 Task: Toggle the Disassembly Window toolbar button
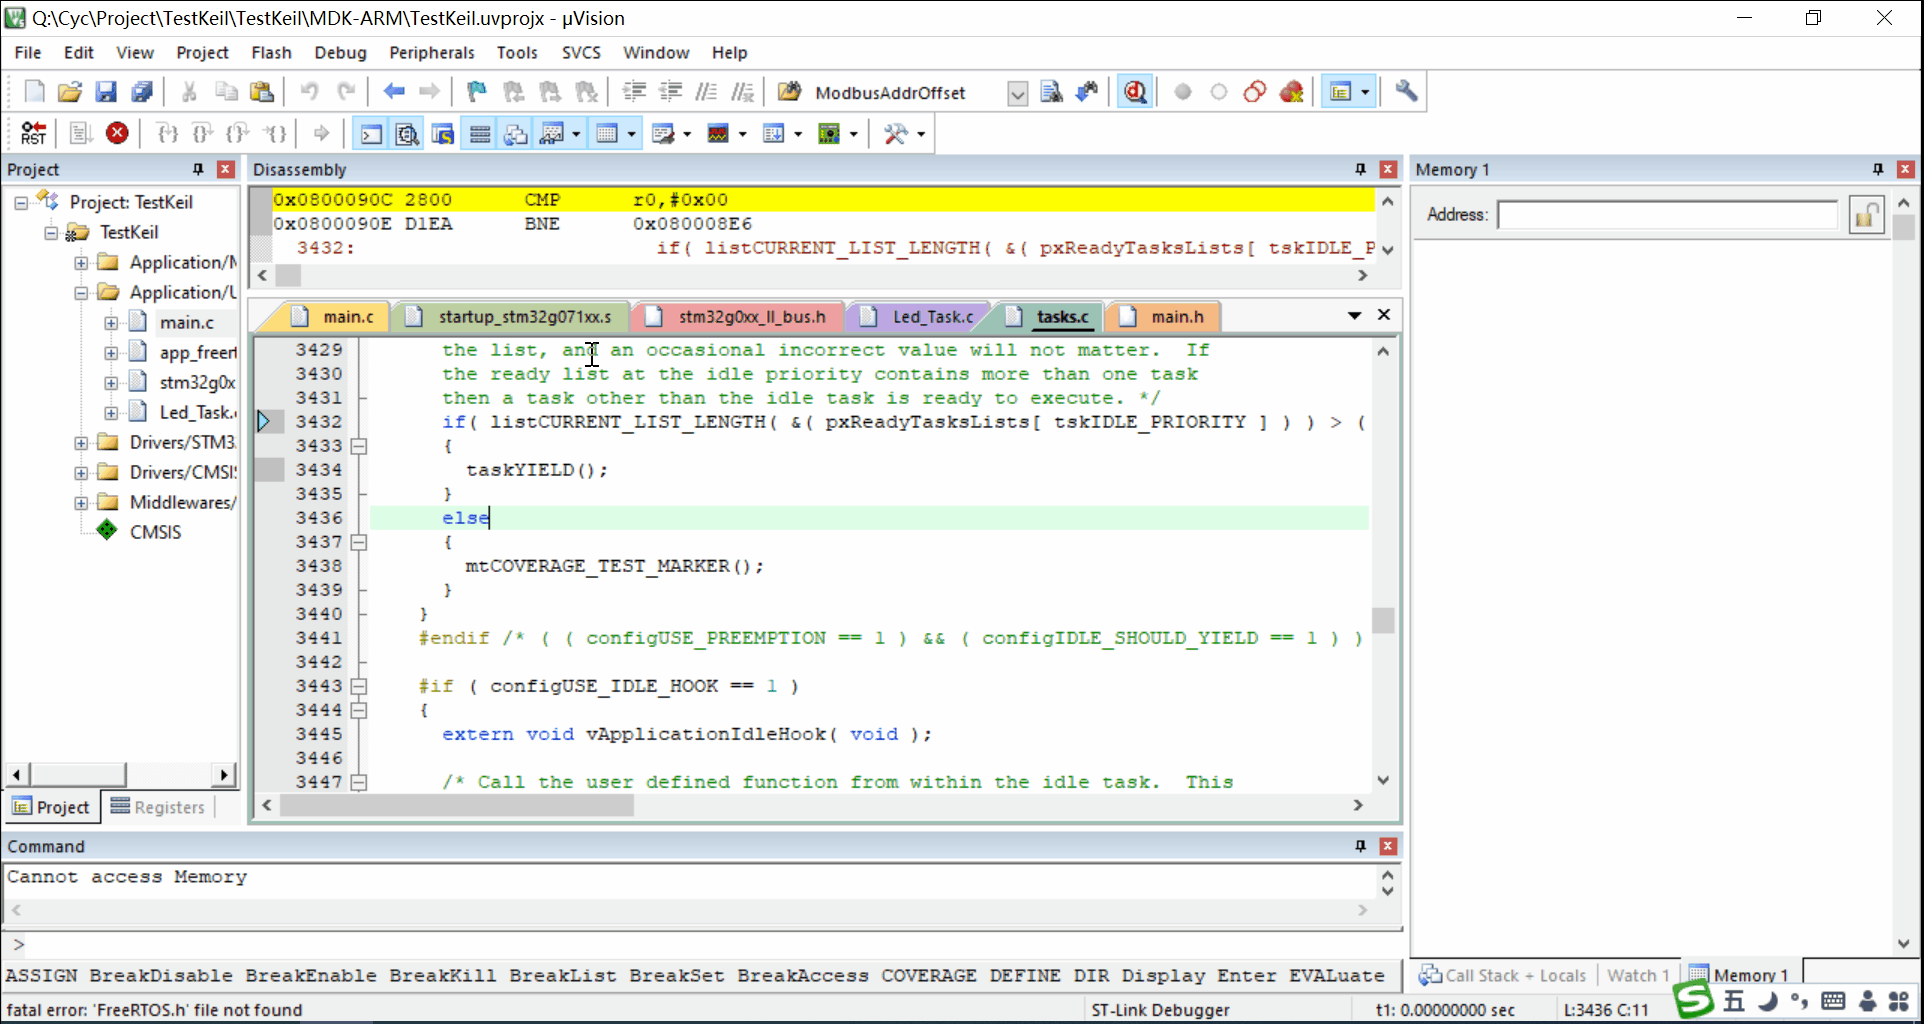(x=406, y=134)
